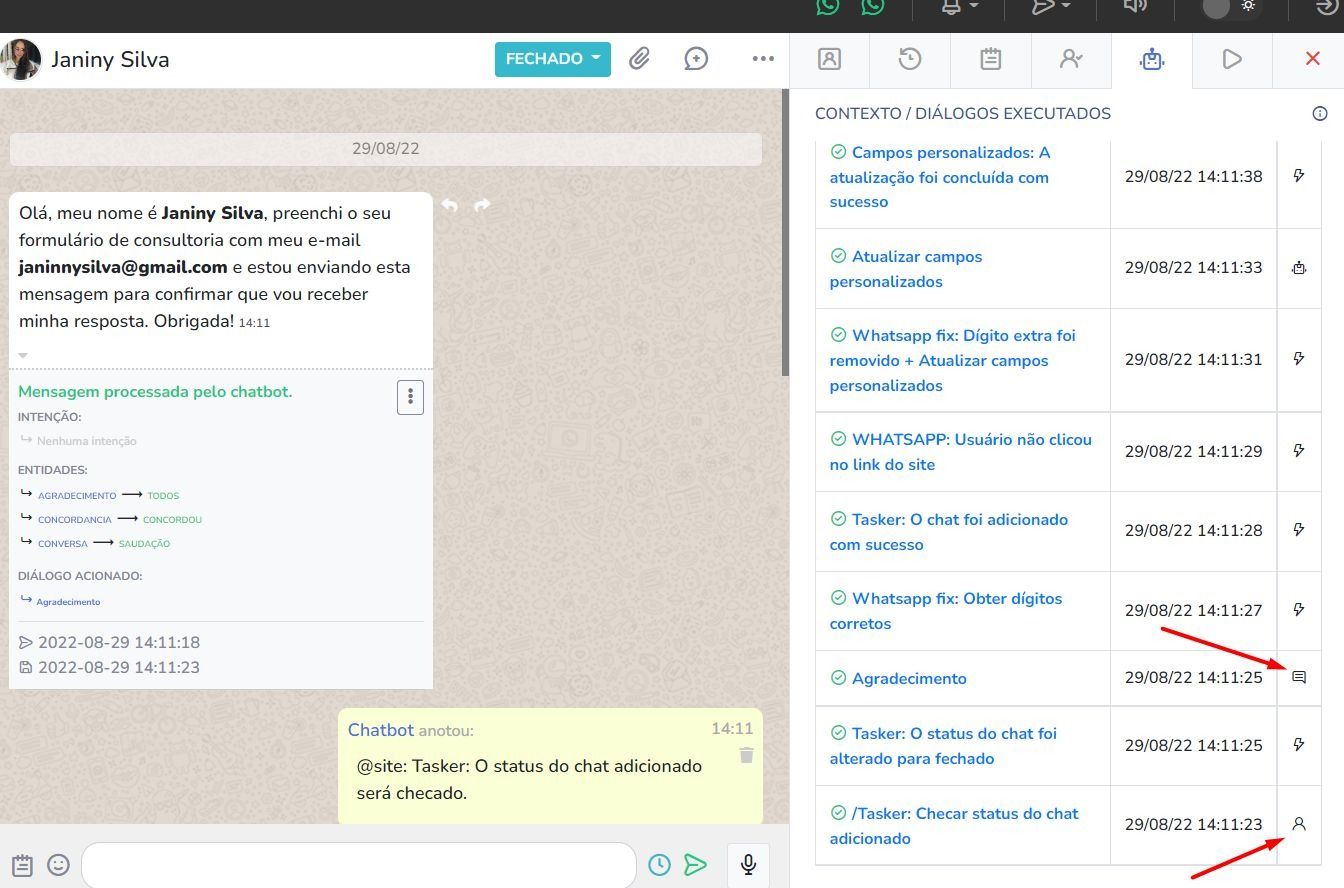
Task: Toggle the dark/light theme switch
Action: tap(1230, 7)
